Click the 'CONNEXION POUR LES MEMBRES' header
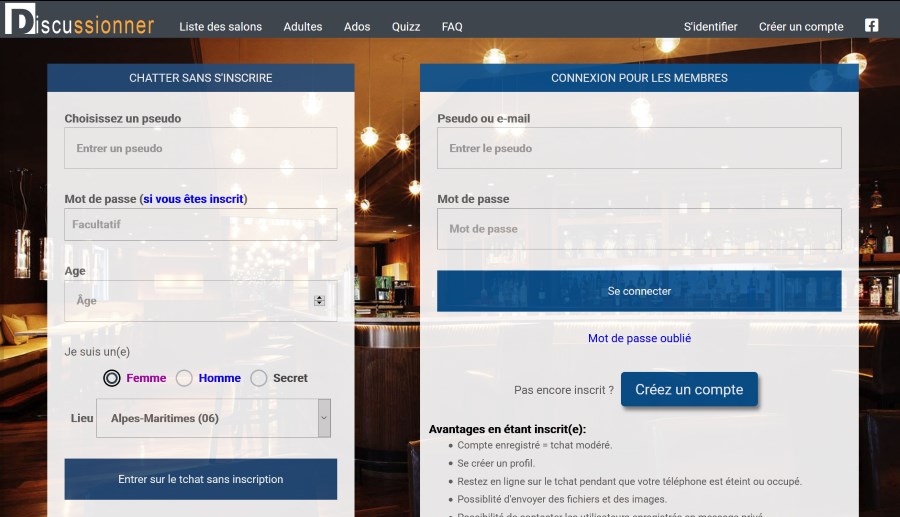 [x=639, y=78]
